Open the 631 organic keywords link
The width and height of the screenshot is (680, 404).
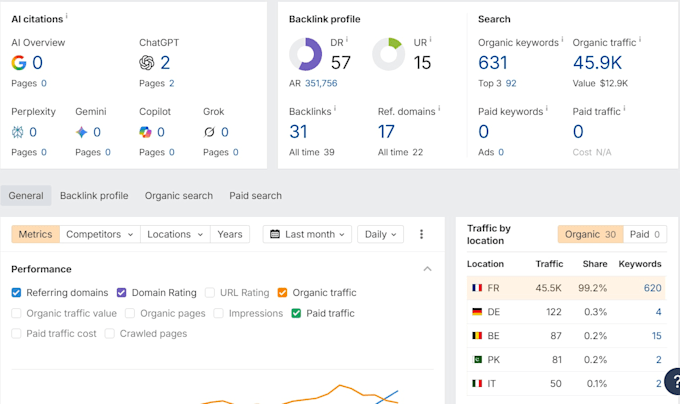click(x=493, y=63)
